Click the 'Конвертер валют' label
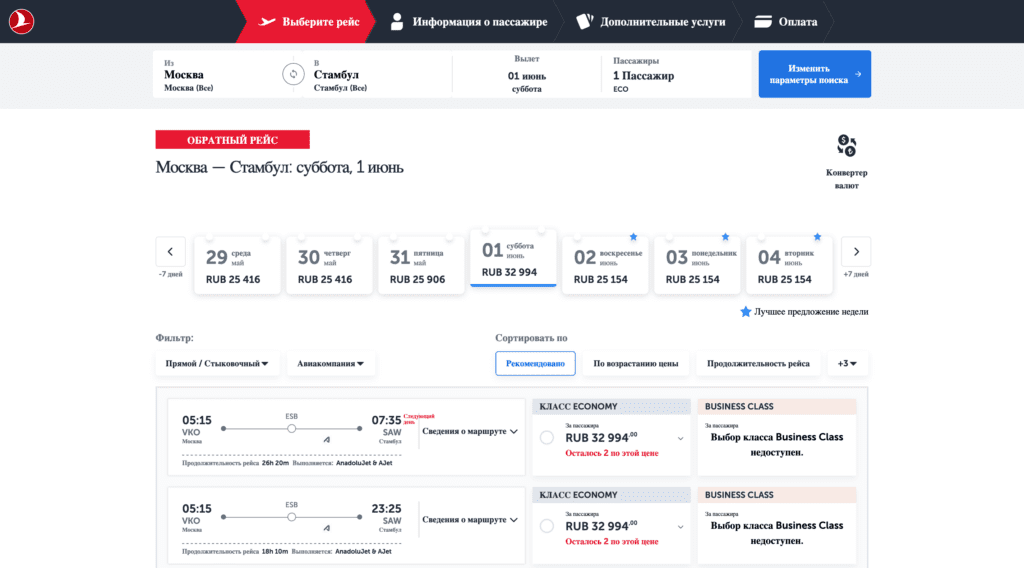1024x568 pixels. (846, 179)
